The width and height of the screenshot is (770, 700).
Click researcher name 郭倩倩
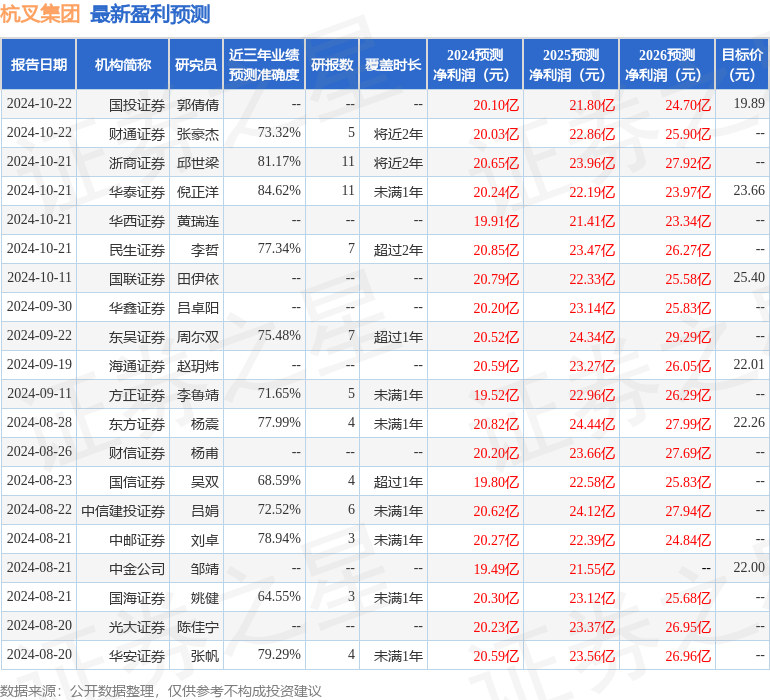pos(197,105)
